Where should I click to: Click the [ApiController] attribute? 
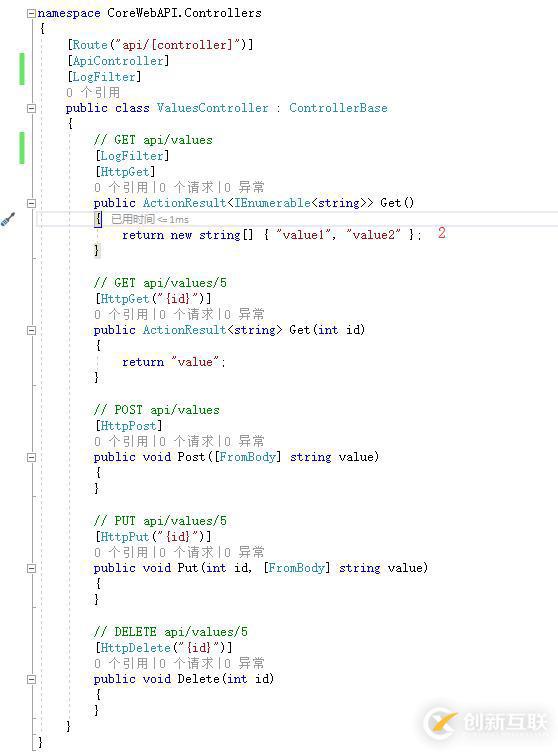[x=118, y=61]
